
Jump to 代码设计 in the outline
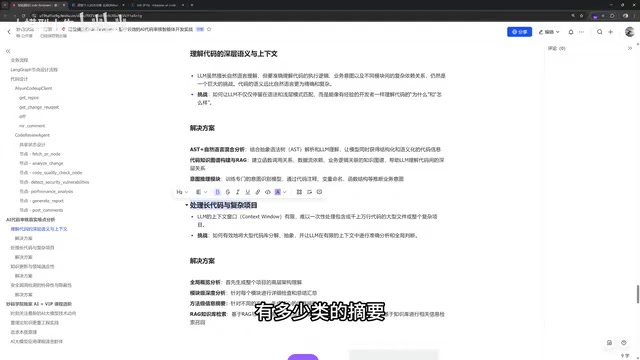pos(19,79)
